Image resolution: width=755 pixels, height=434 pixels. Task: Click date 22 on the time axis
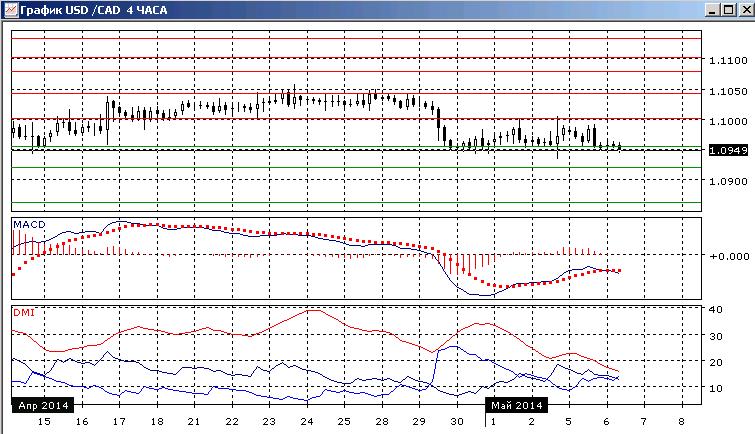pyautogui.click(x=232, y=422)
